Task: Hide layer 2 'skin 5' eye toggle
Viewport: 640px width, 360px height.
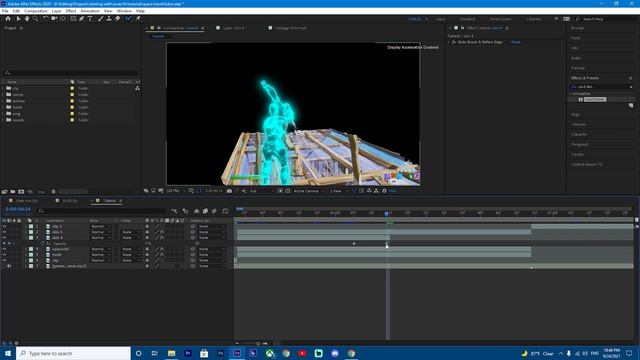Action: (4, 232)
